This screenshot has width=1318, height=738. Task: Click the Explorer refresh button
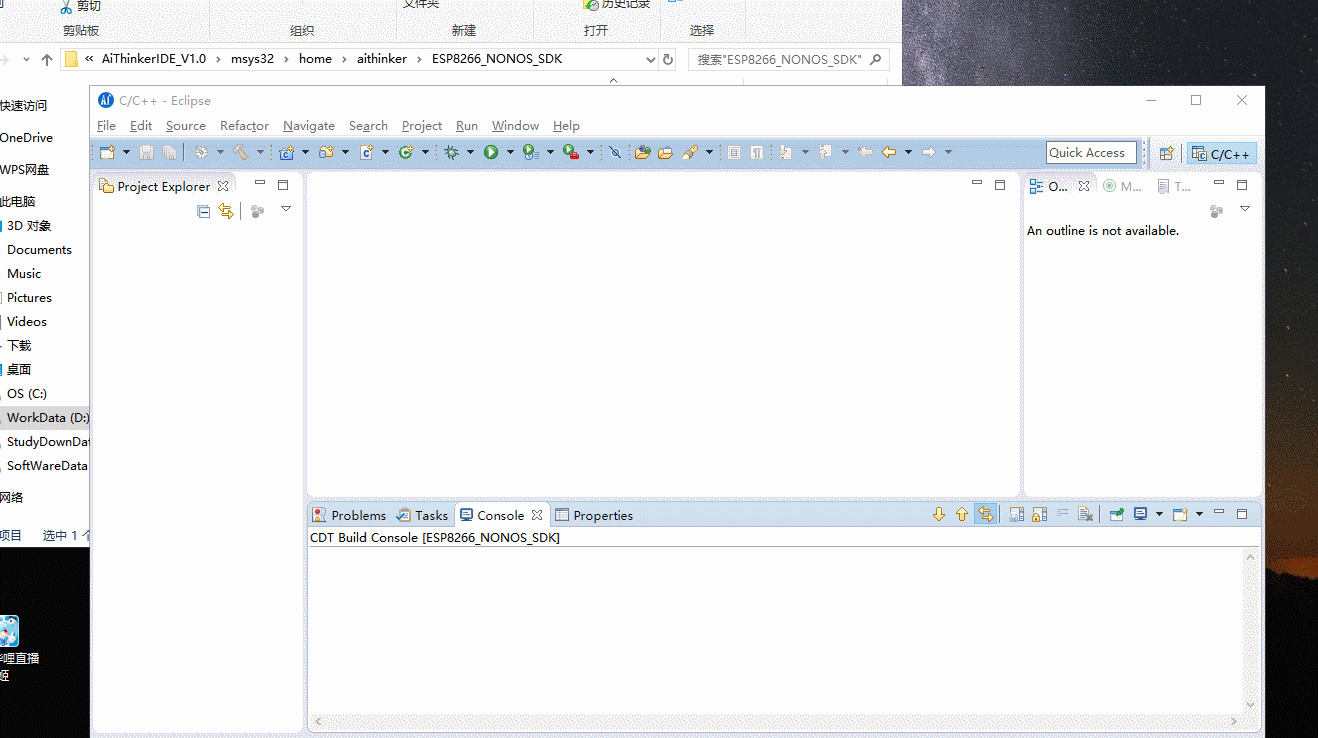click(668, 59)
